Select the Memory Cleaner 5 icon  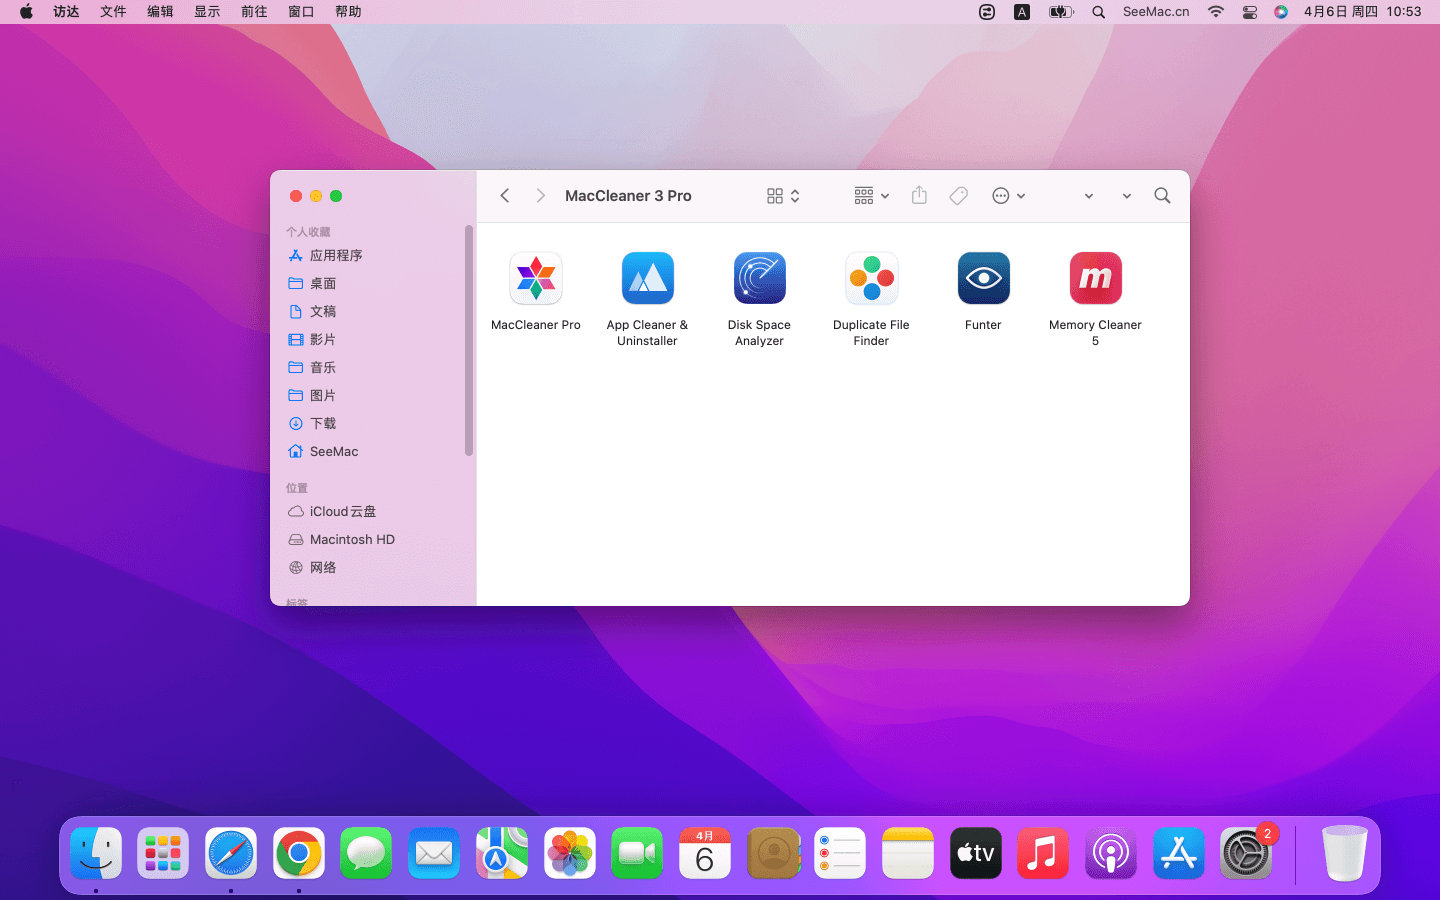coord(1096,278)
